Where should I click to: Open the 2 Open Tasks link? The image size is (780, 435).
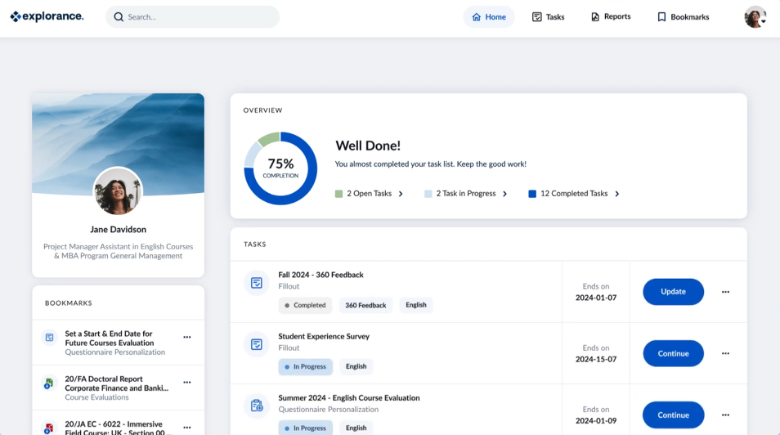[x=369, y=194]
